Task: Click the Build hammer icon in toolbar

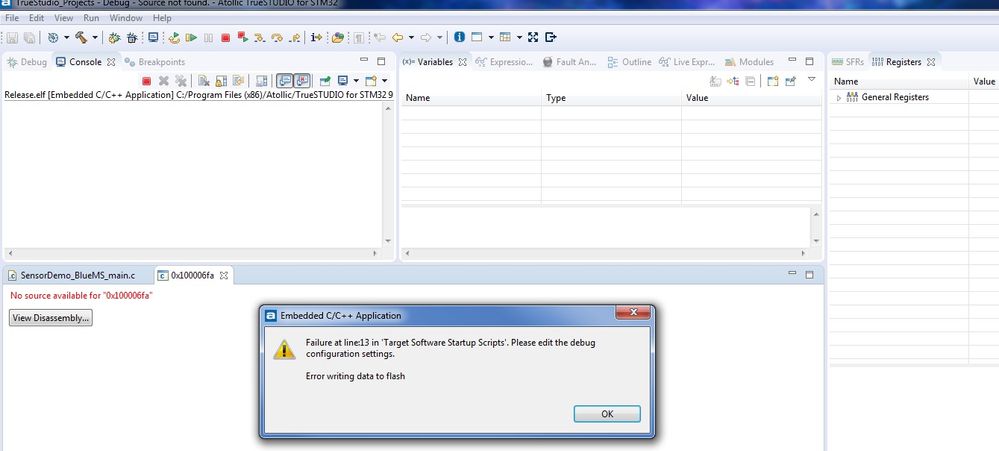Action: (x=81, y=38)
